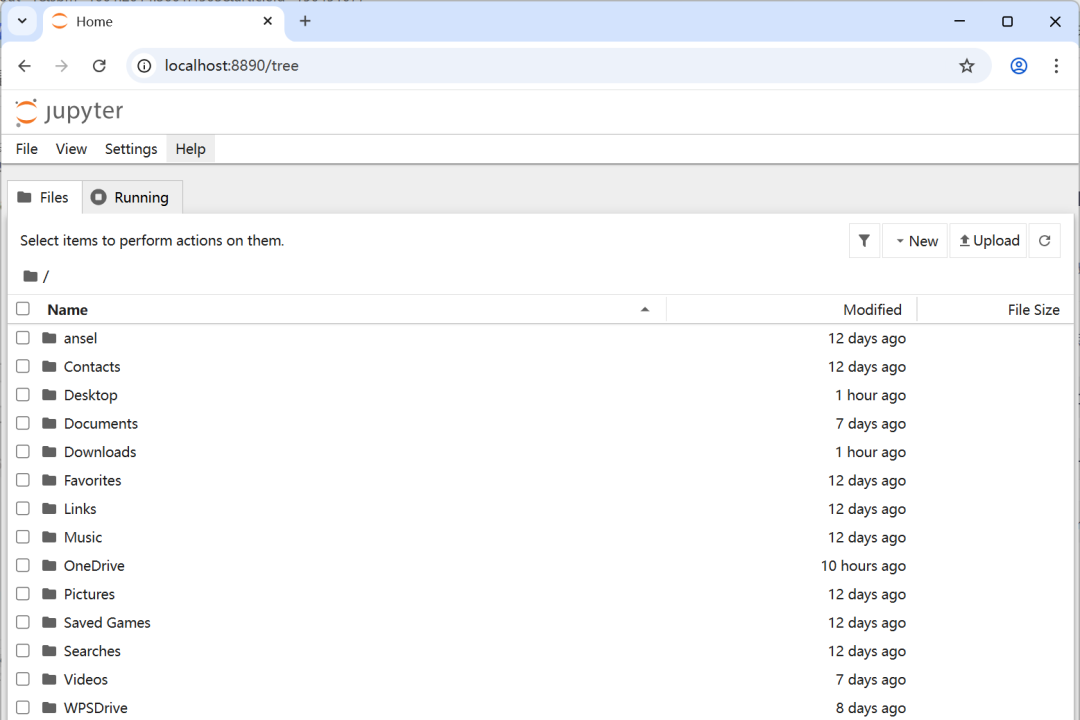Click the root folder breadcrumb icon
This screenshot has height=720, width=1080.
[x=30, y=276]
